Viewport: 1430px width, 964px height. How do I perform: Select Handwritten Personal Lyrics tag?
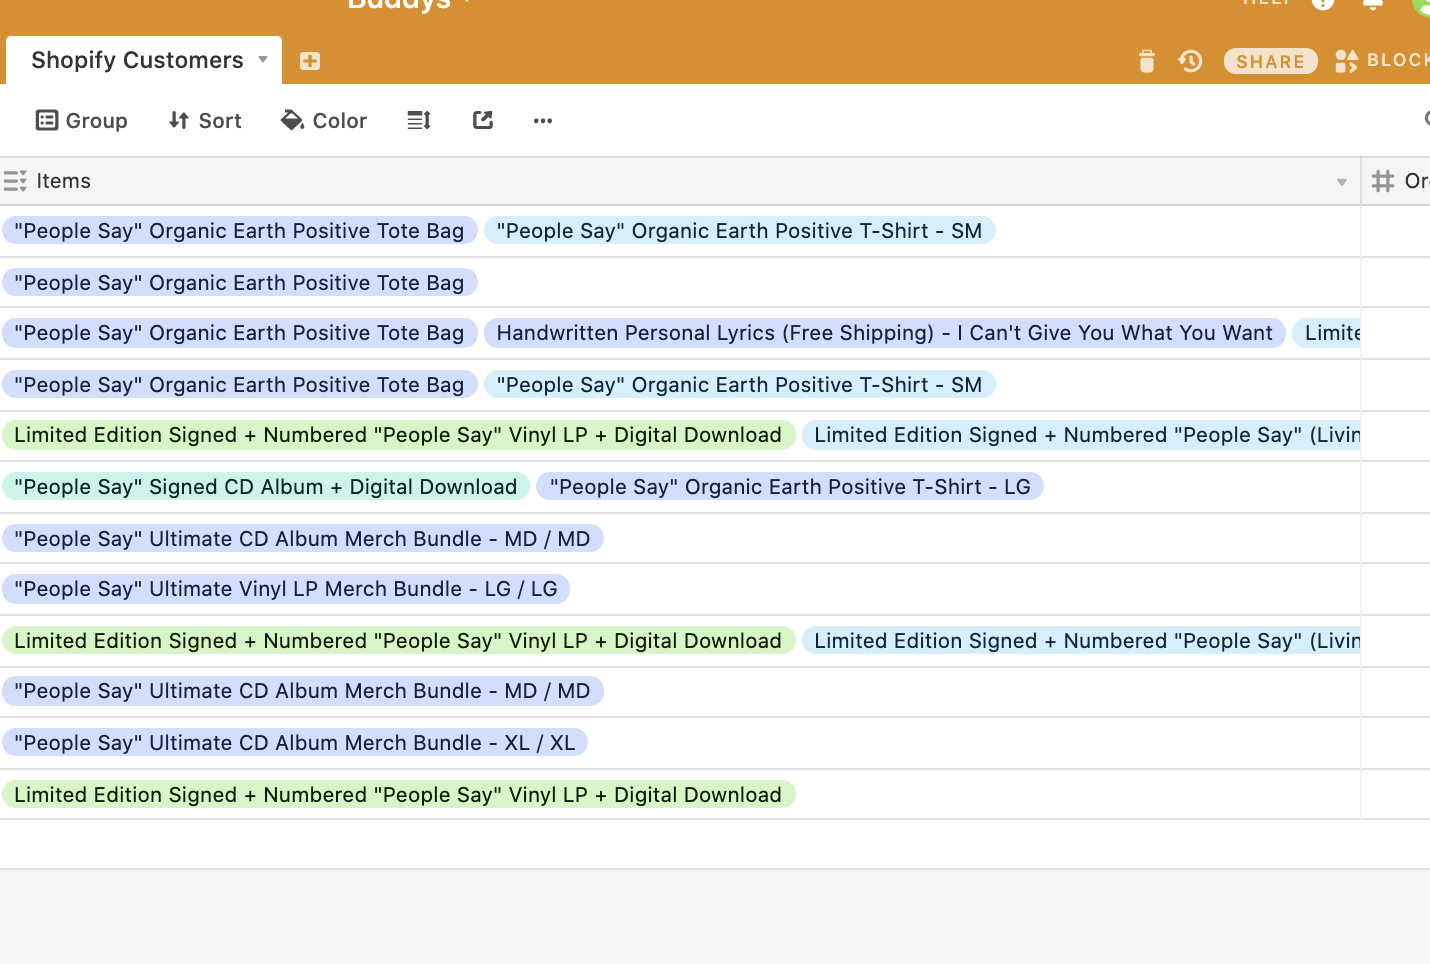coord(884,333)
